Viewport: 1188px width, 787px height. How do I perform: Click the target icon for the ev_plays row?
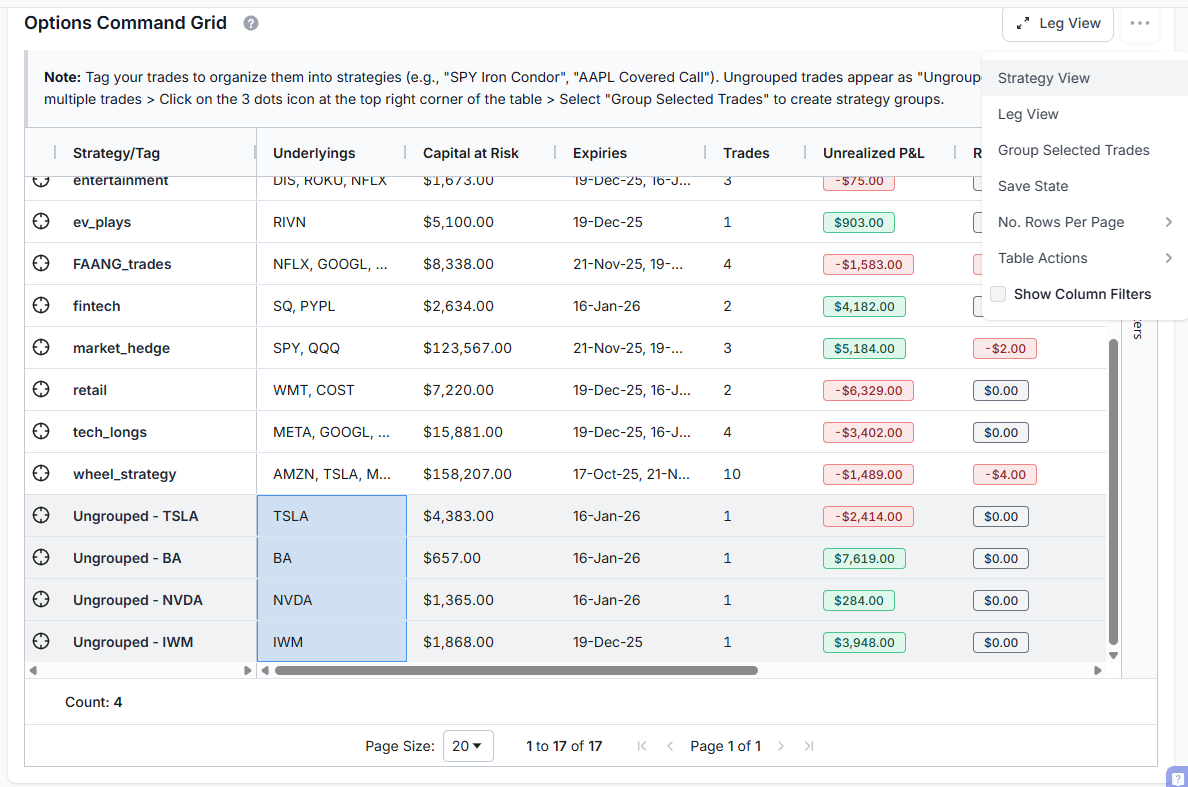pos(41,222)
